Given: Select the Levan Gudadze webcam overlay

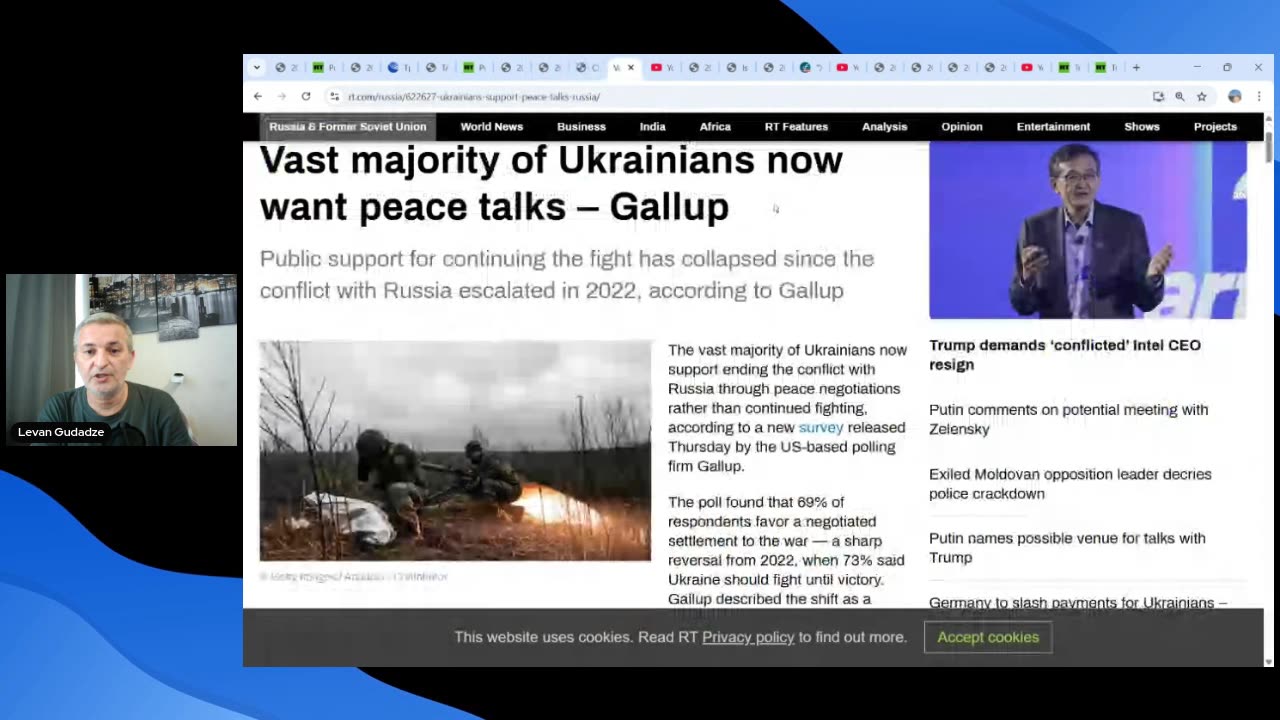Looking at the screenshot, I should tap(121, 360).
